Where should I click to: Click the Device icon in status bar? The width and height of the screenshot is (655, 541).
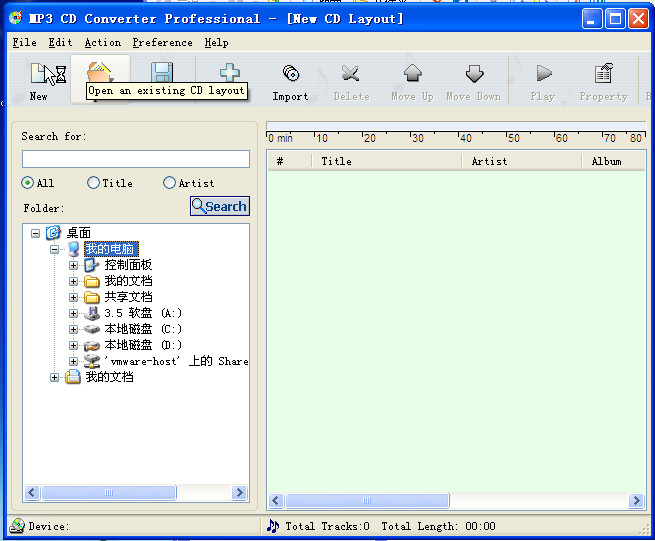(x=17, y=526)
